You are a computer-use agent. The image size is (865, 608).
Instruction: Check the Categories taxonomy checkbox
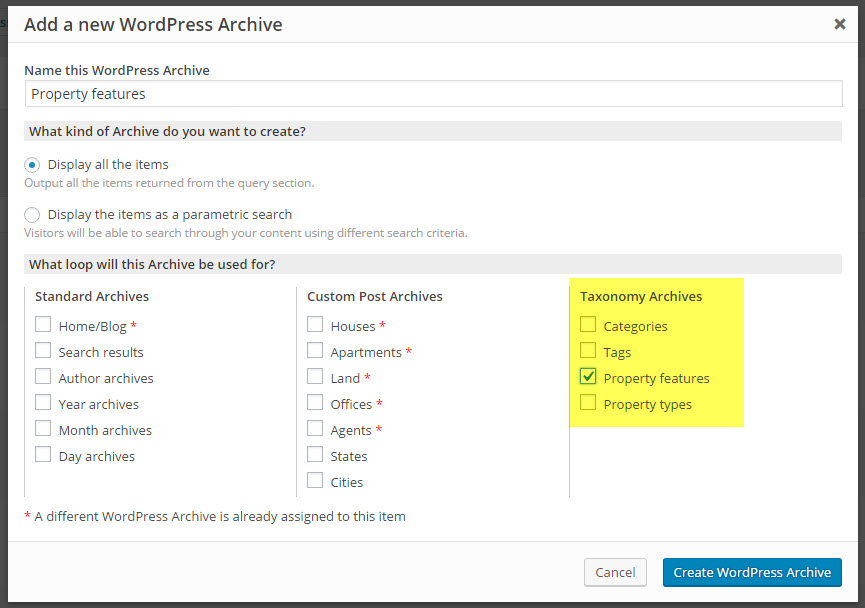[588, 324]
